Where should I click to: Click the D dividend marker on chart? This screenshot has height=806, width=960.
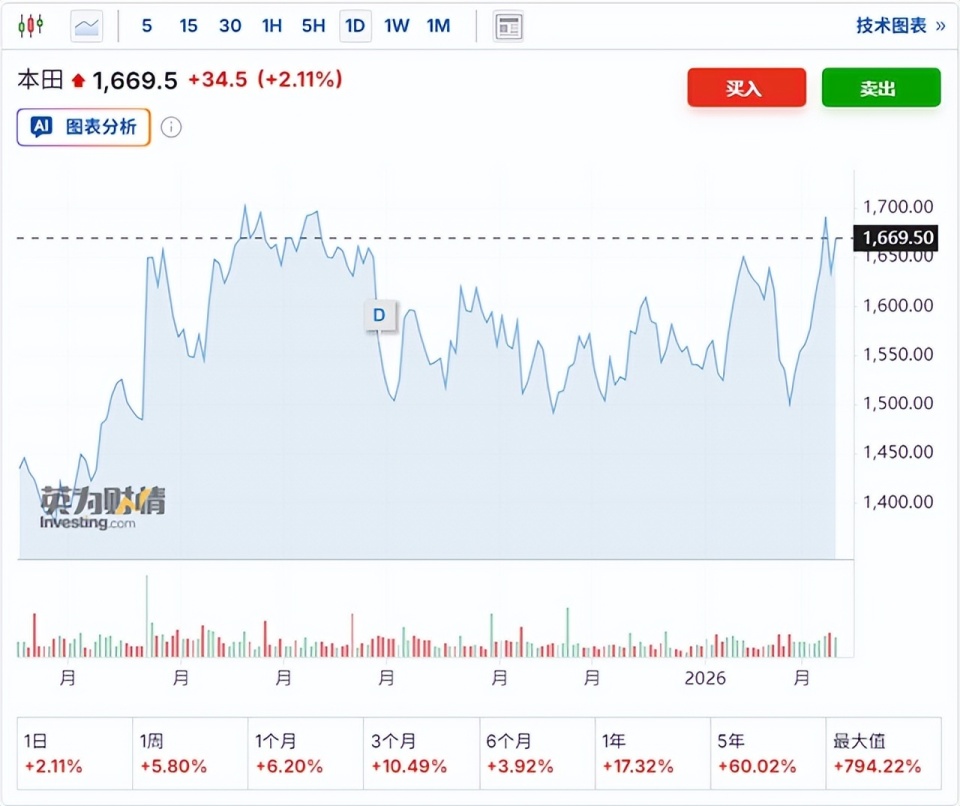[380, 315]
